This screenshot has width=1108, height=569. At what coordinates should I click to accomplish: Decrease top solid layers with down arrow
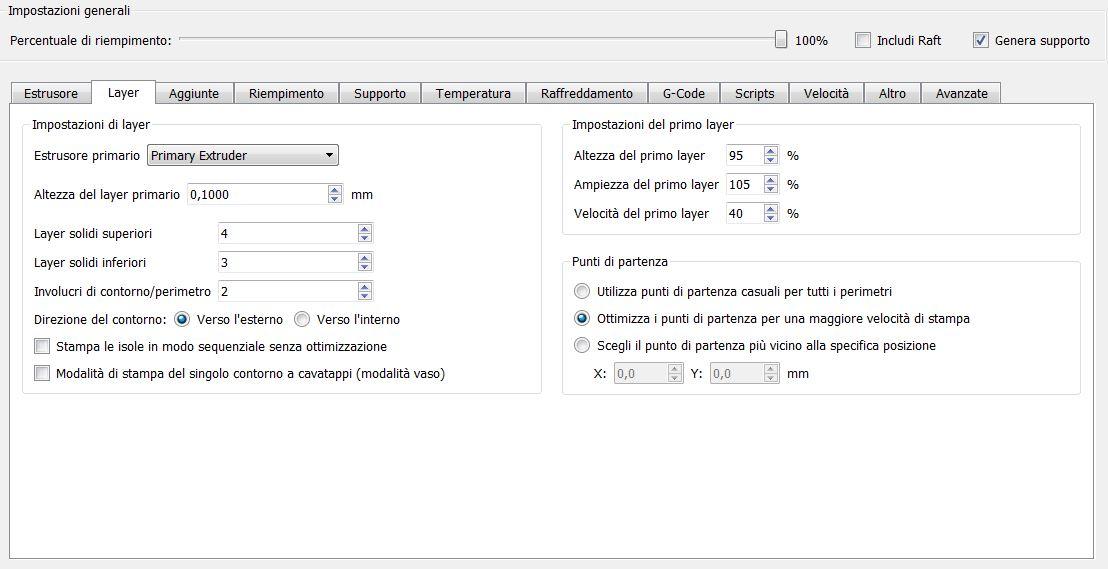pos(365,238)
